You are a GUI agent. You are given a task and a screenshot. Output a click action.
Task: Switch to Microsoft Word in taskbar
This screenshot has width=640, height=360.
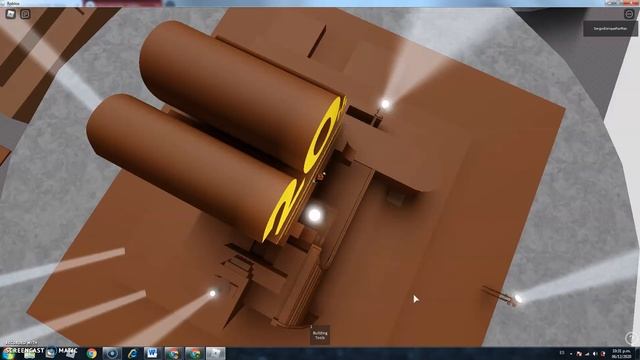coord(152,353)
